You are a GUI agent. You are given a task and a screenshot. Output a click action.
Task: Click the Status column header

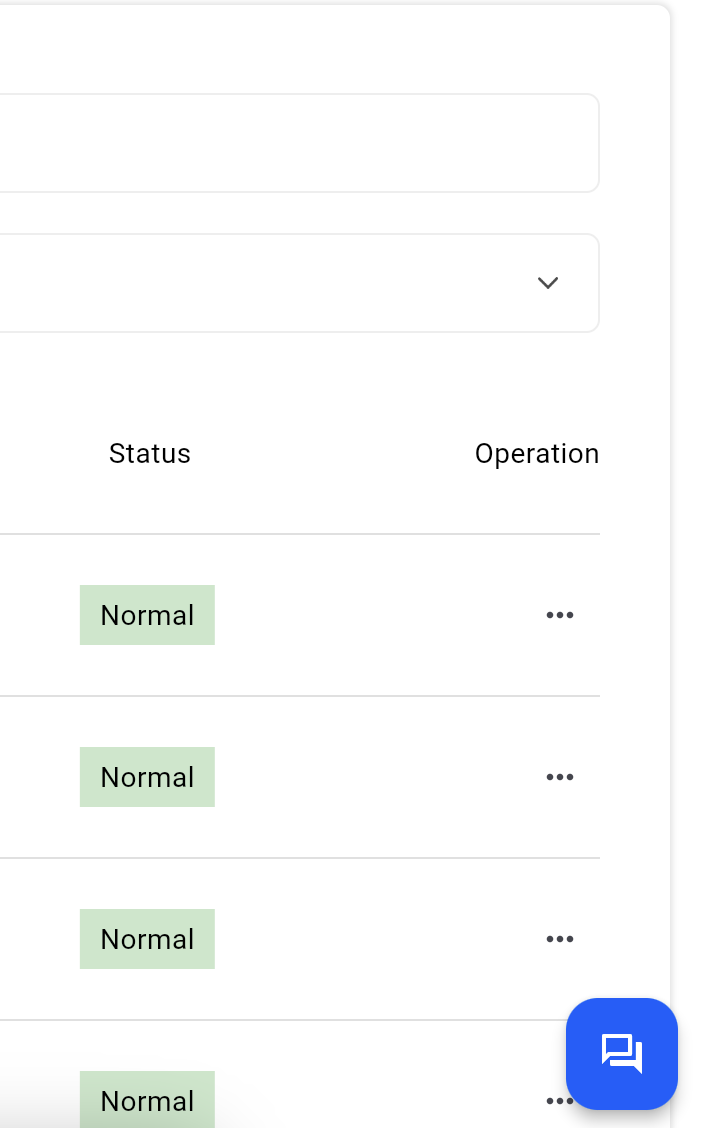click(150, 454)
